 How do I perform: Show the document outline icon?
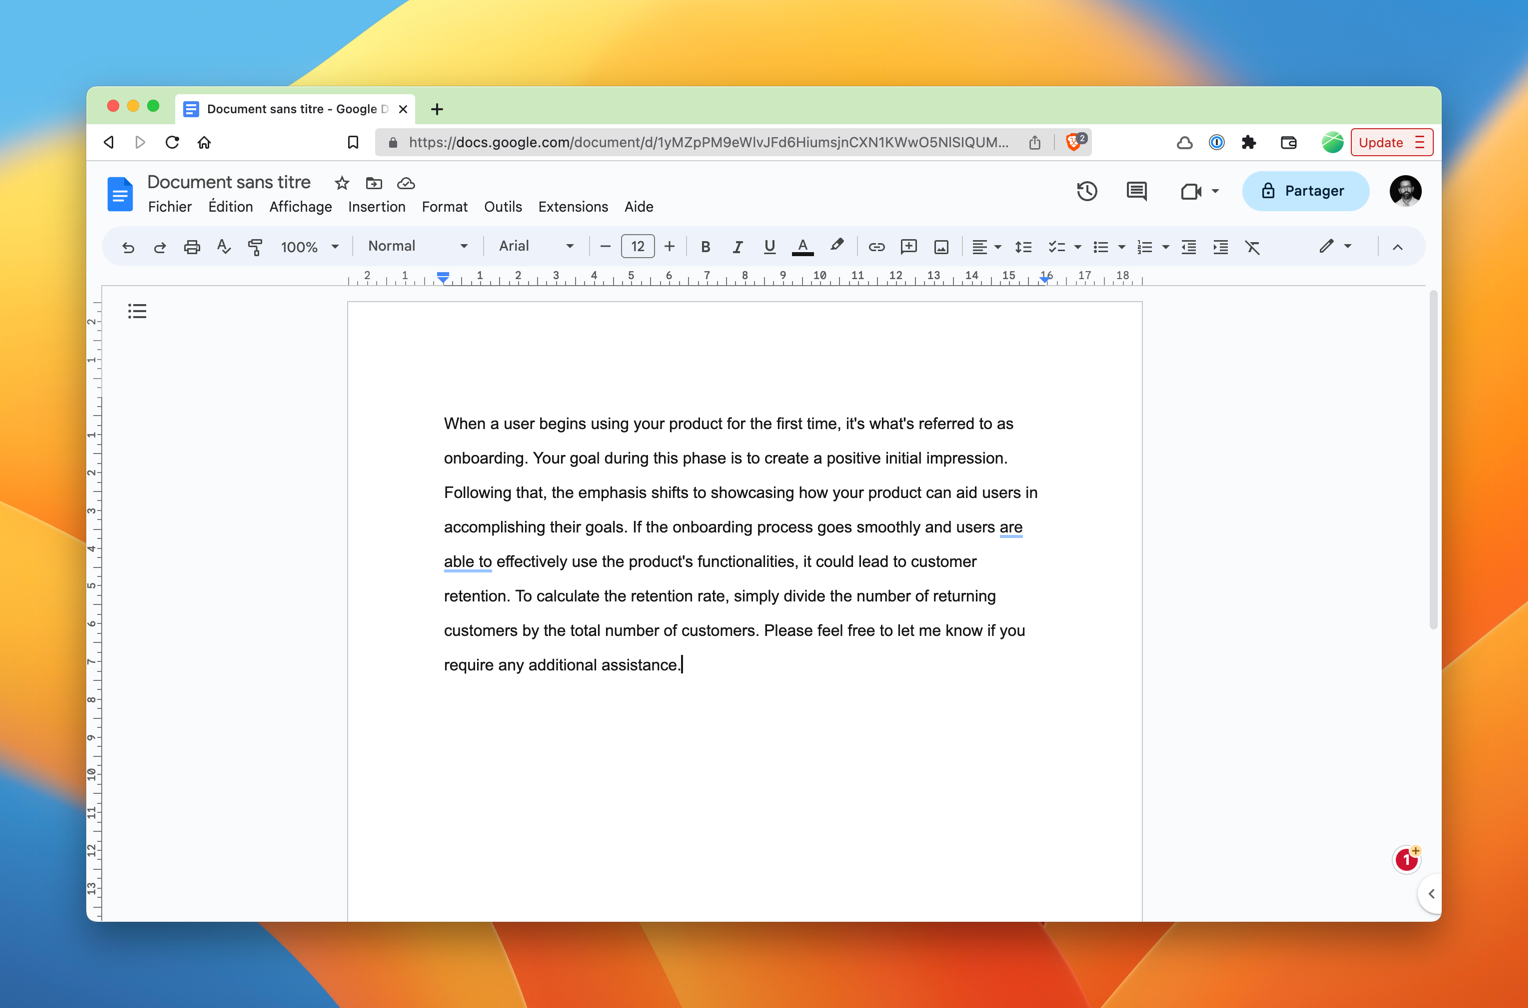(137, 312)
